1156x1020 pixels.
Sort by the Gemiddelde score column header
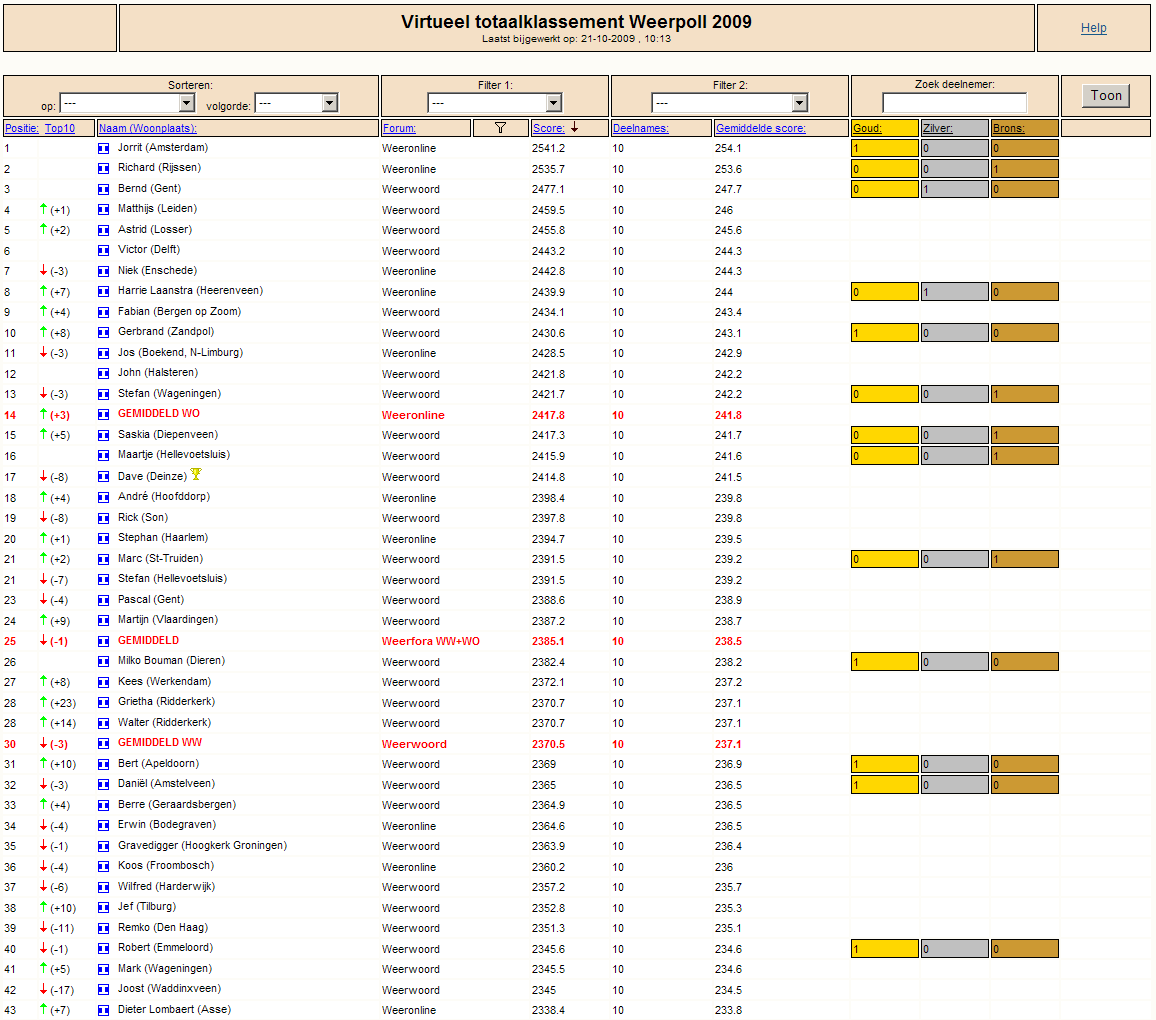[761, 128]
